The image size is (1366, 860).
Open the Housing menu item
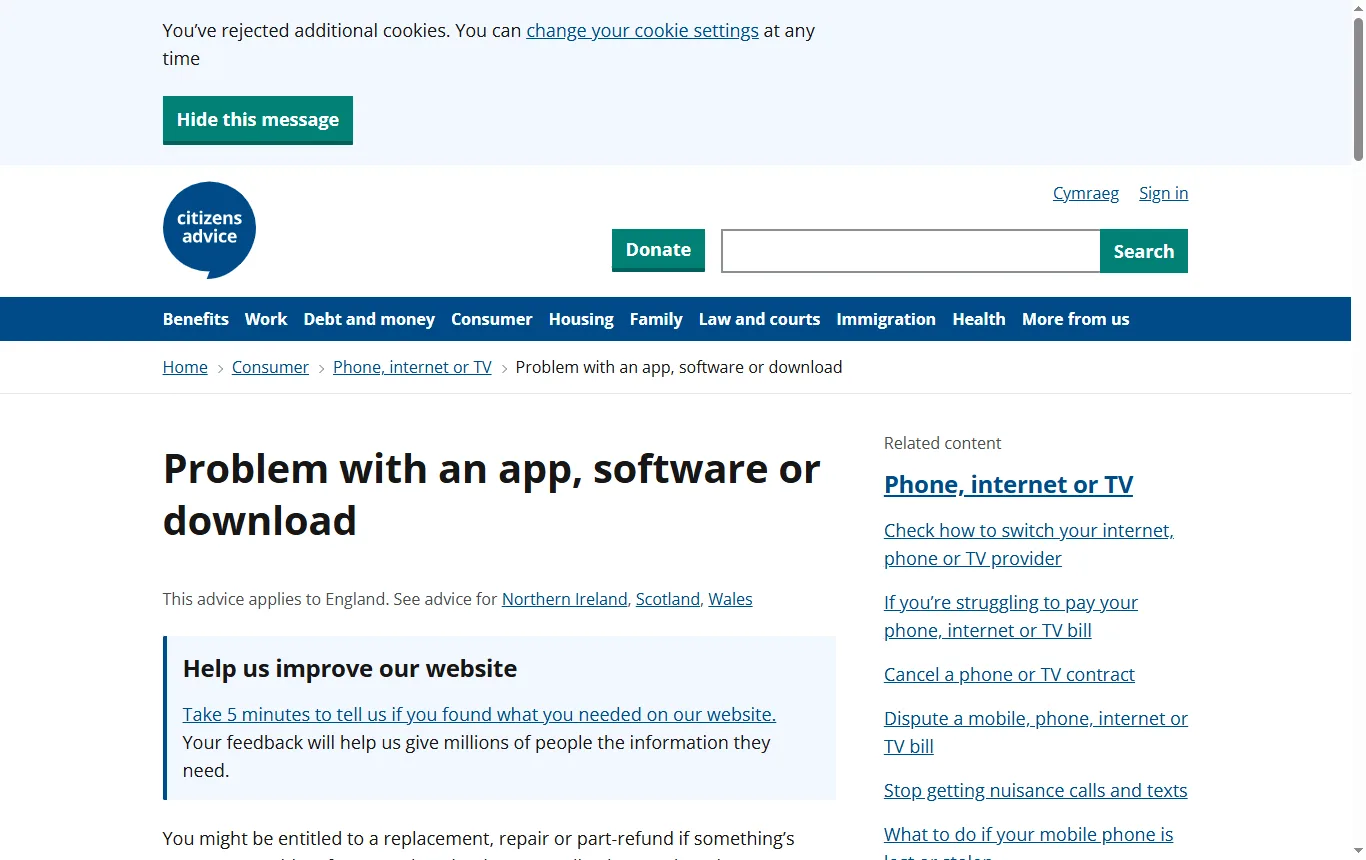[581, 319]
